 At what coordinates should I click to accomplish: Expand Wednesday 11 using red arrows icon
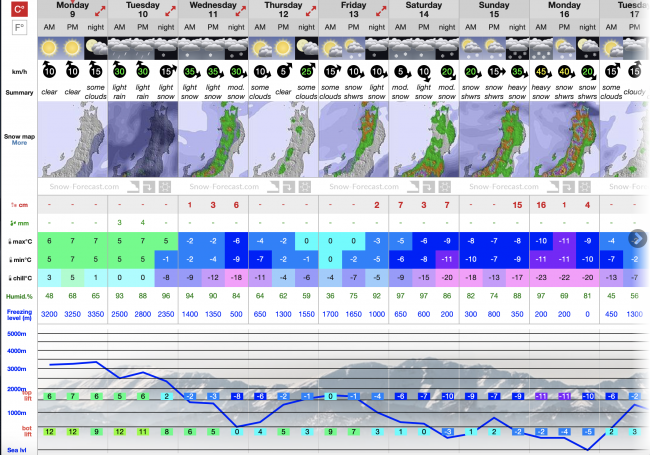(241, 11)
